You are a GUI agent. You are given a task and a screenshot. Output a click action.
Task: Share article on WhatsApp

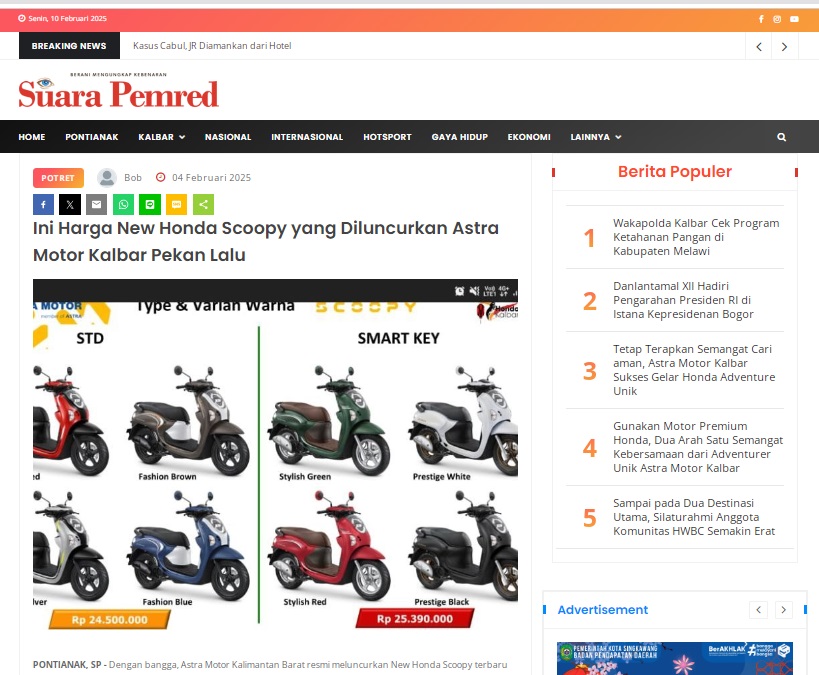(x=123, y=204)
